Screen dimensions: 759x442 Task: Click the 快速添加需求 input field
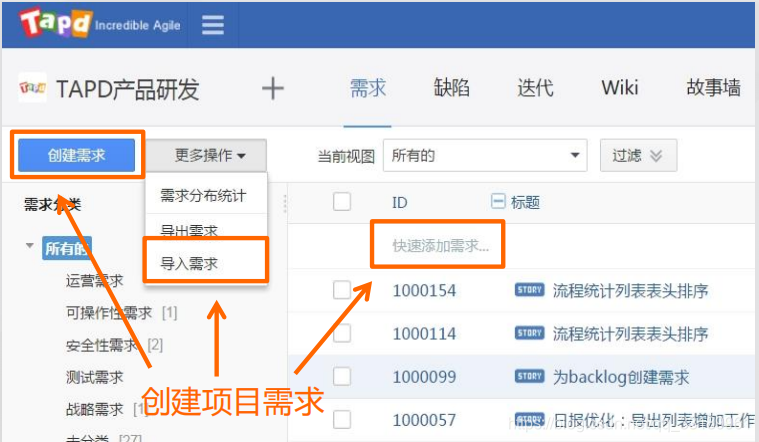click(438, 245)
